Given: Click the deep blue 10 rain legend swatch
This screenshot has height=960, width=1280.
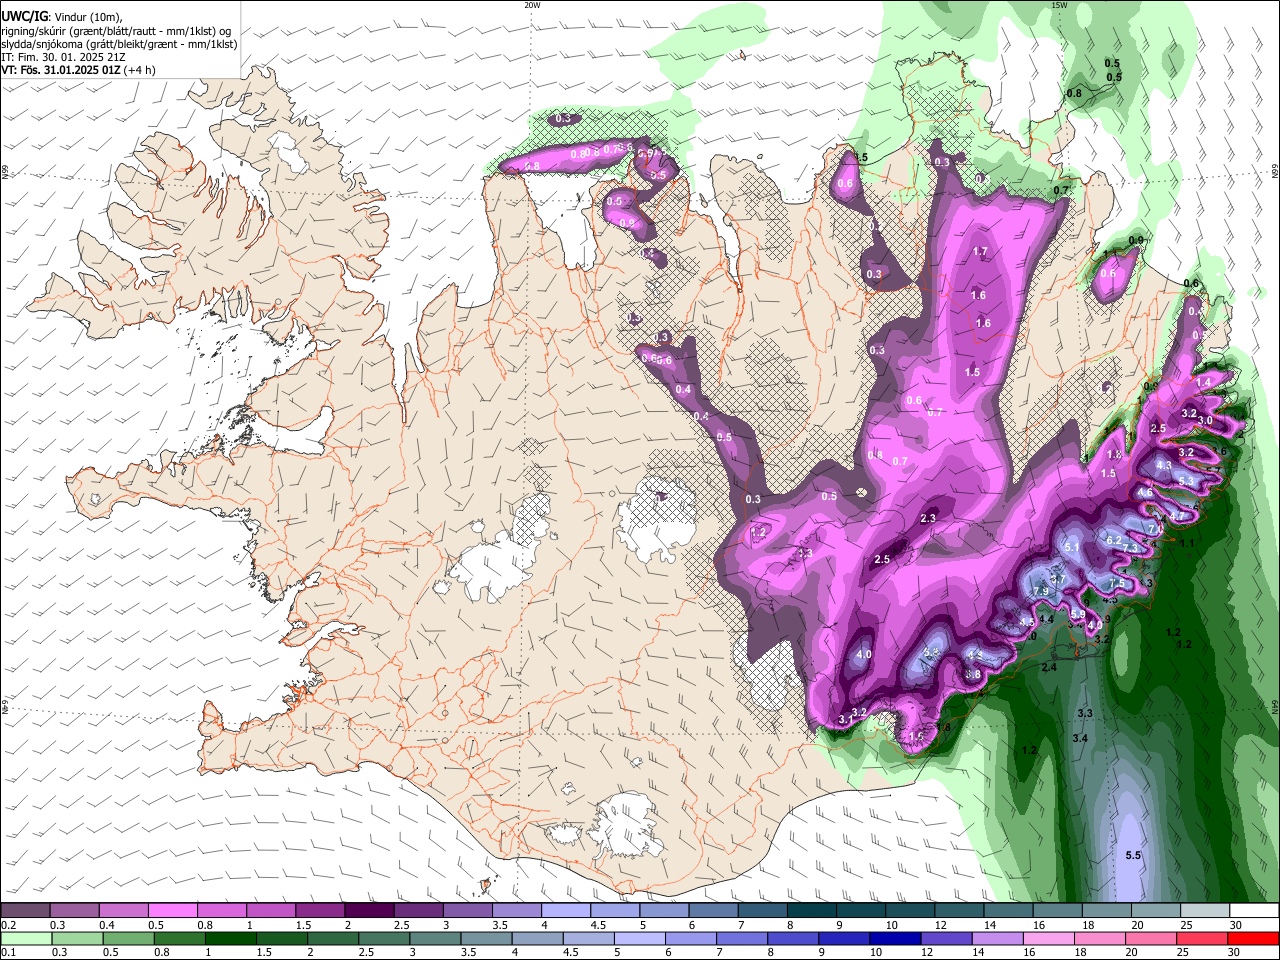Looking at the screenshot, I should click(x=895, y=939).
